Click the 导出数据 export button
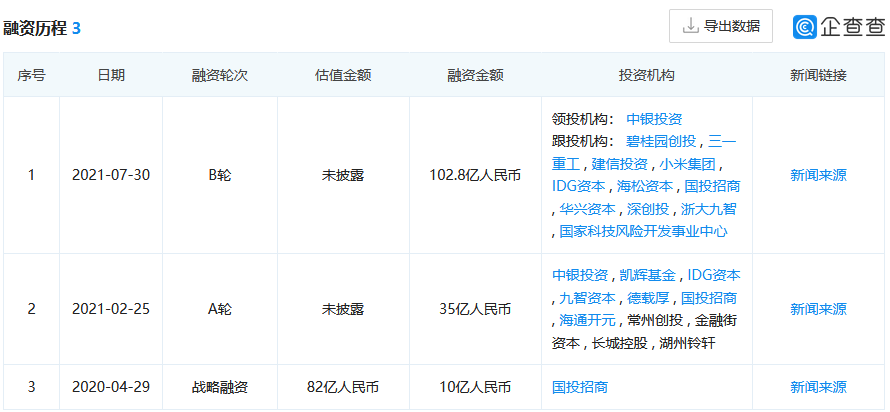 tap(720, 26)
